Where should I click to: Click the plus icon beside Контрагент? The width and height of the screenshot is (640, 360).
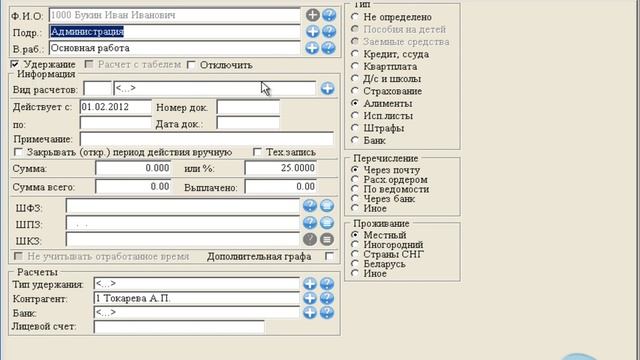310,298
